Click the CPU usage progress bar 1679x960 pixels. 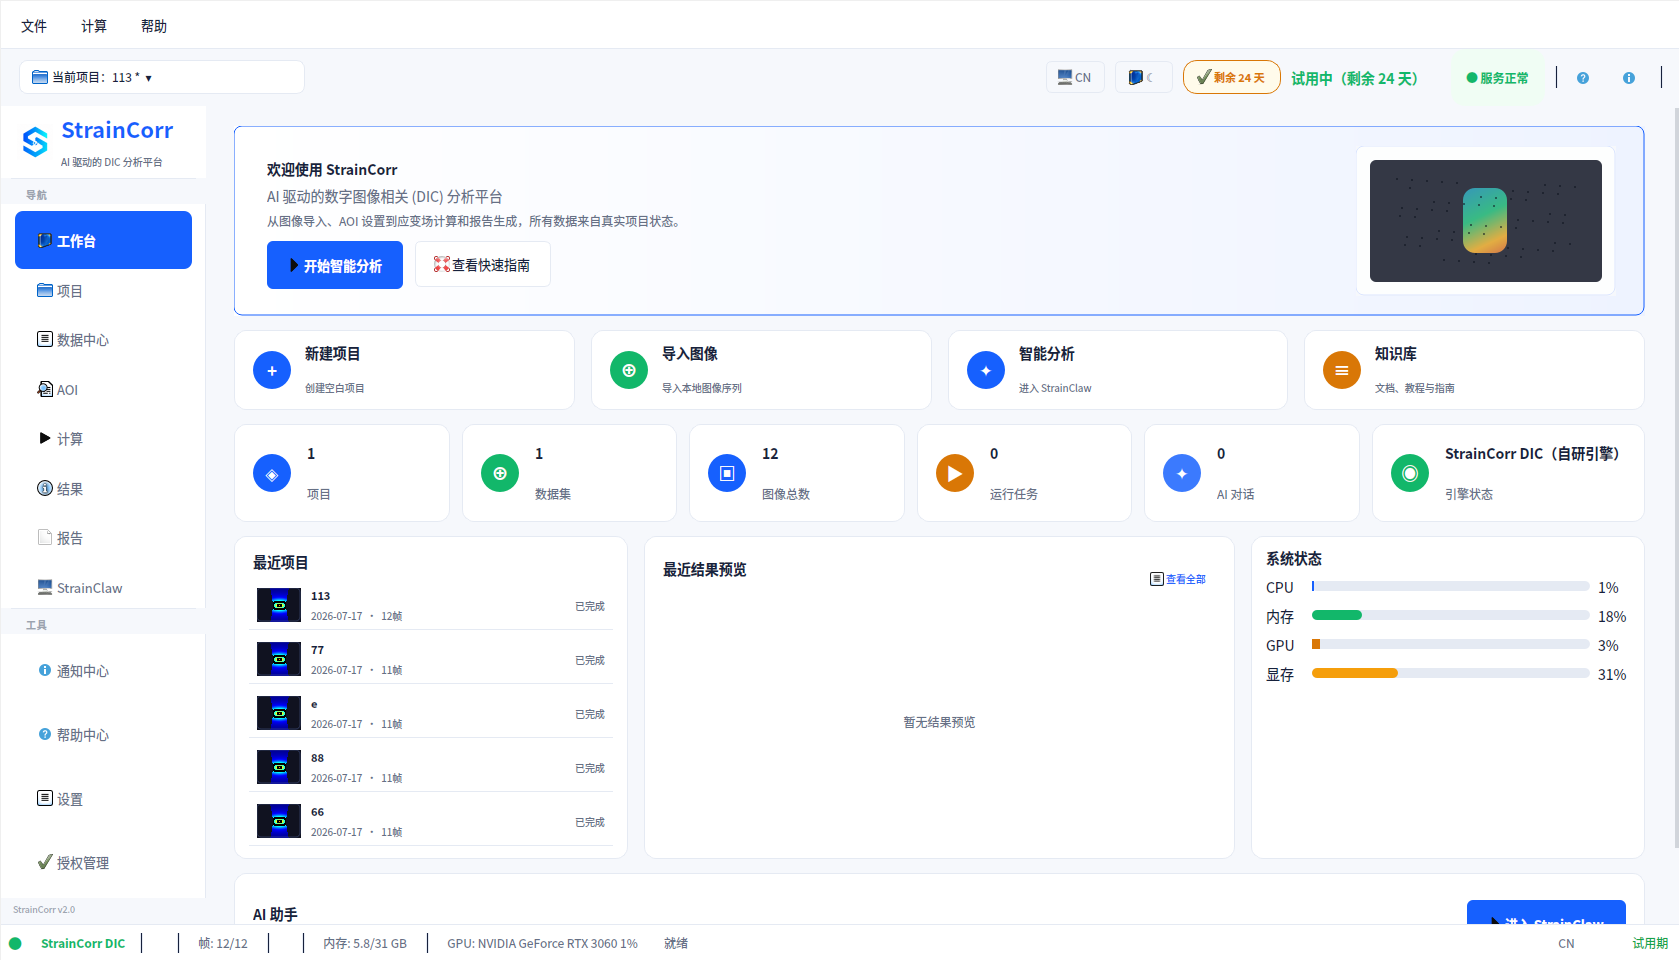pyautogui.click(x=1450, y=587)
